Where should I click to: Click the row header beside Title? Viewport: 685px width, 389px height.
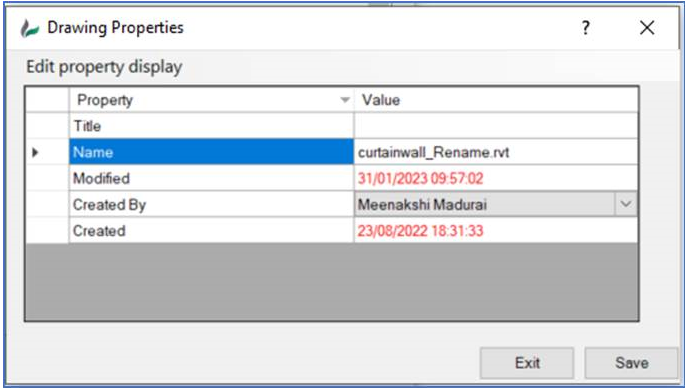[47, 126]
